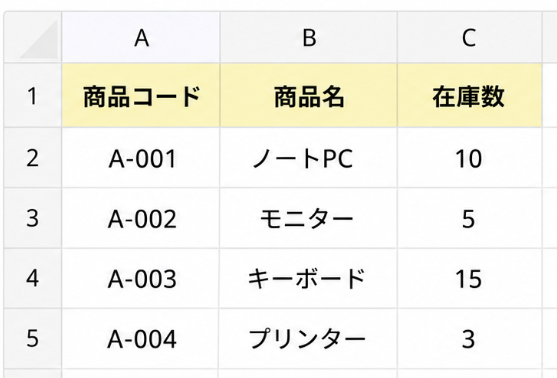Viewport: 557px width, 378px height.
Task: Select cell containing ノートPC
Action: pyautogui.click(x=309, y=158)
